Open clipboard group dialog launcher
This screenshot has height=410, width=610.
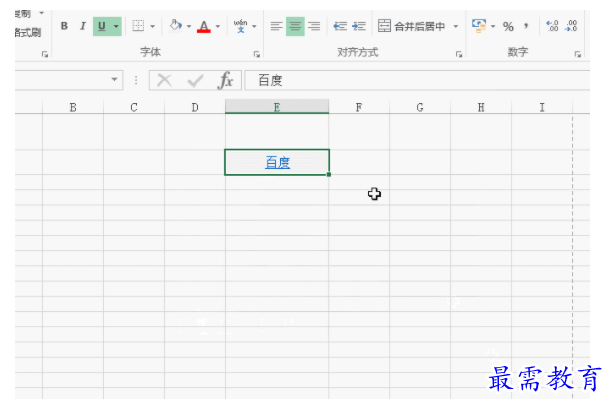(45, 54)
